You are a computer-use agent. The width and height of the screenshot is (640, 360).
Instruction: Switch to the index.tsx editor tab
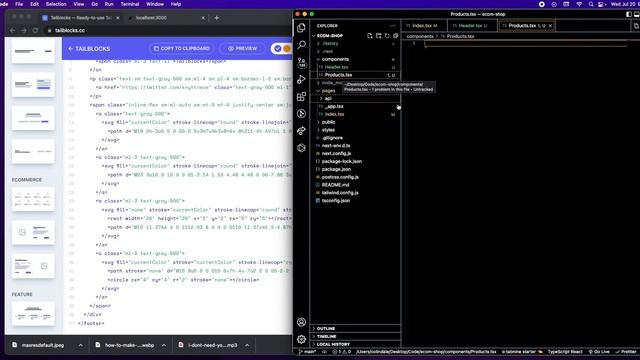coord(424,26)
